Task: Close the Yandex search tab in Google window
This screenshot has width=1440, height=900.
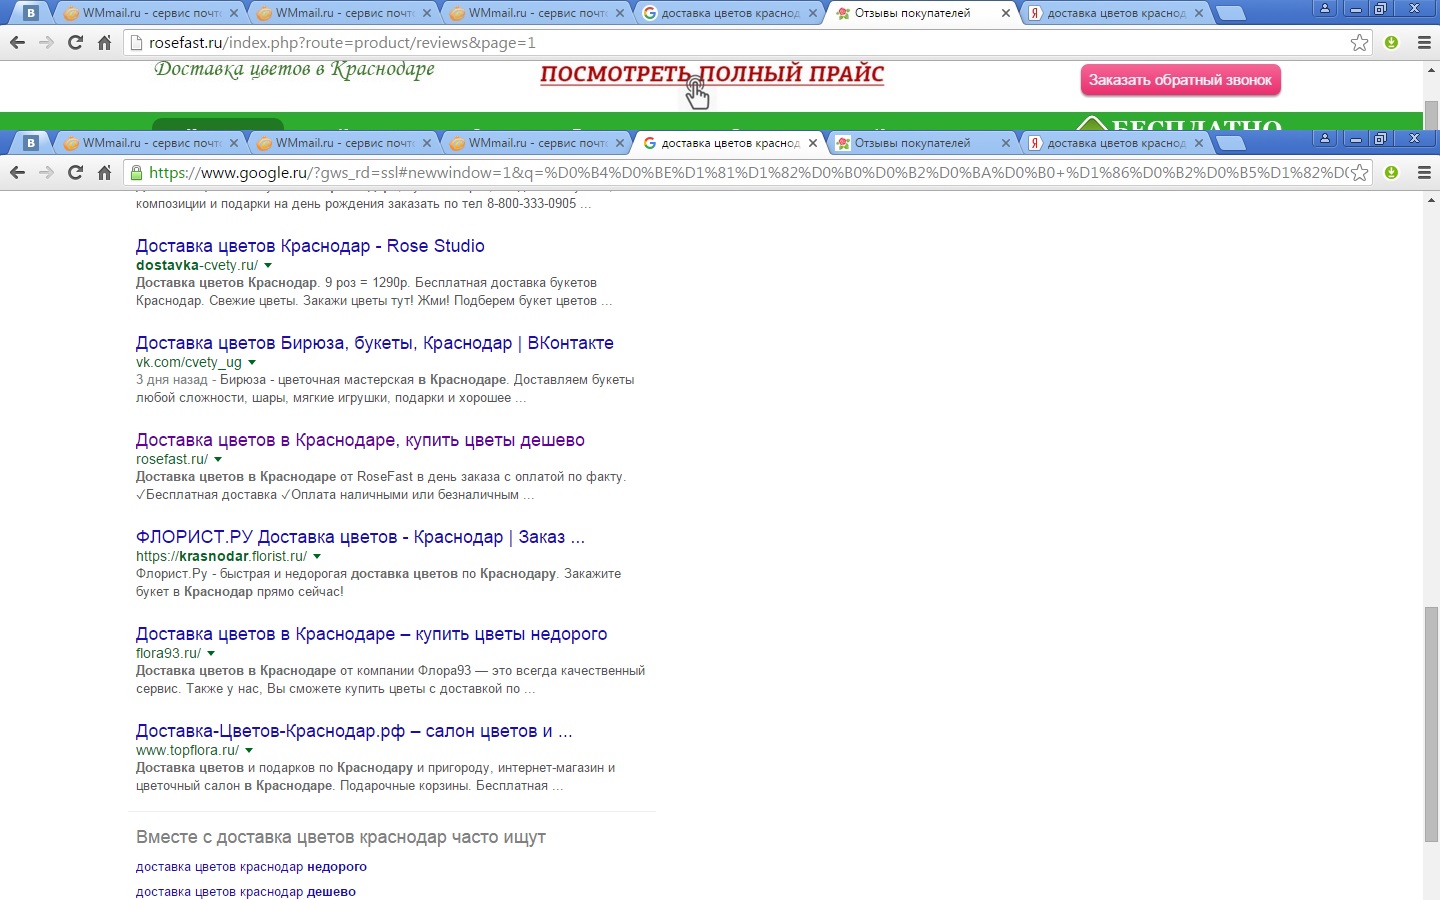Action: [x=1199, y=143]
